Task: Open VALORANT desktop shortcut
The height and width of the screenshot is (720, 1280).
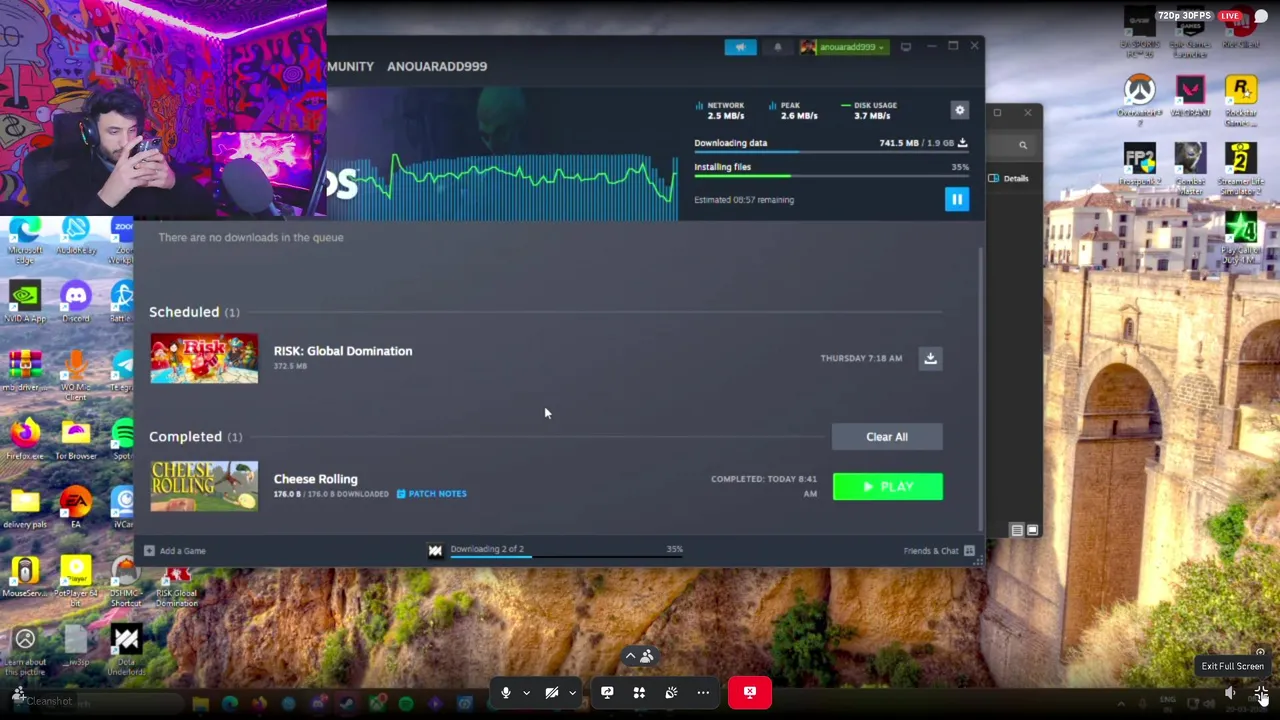Action: point(1190,96)
